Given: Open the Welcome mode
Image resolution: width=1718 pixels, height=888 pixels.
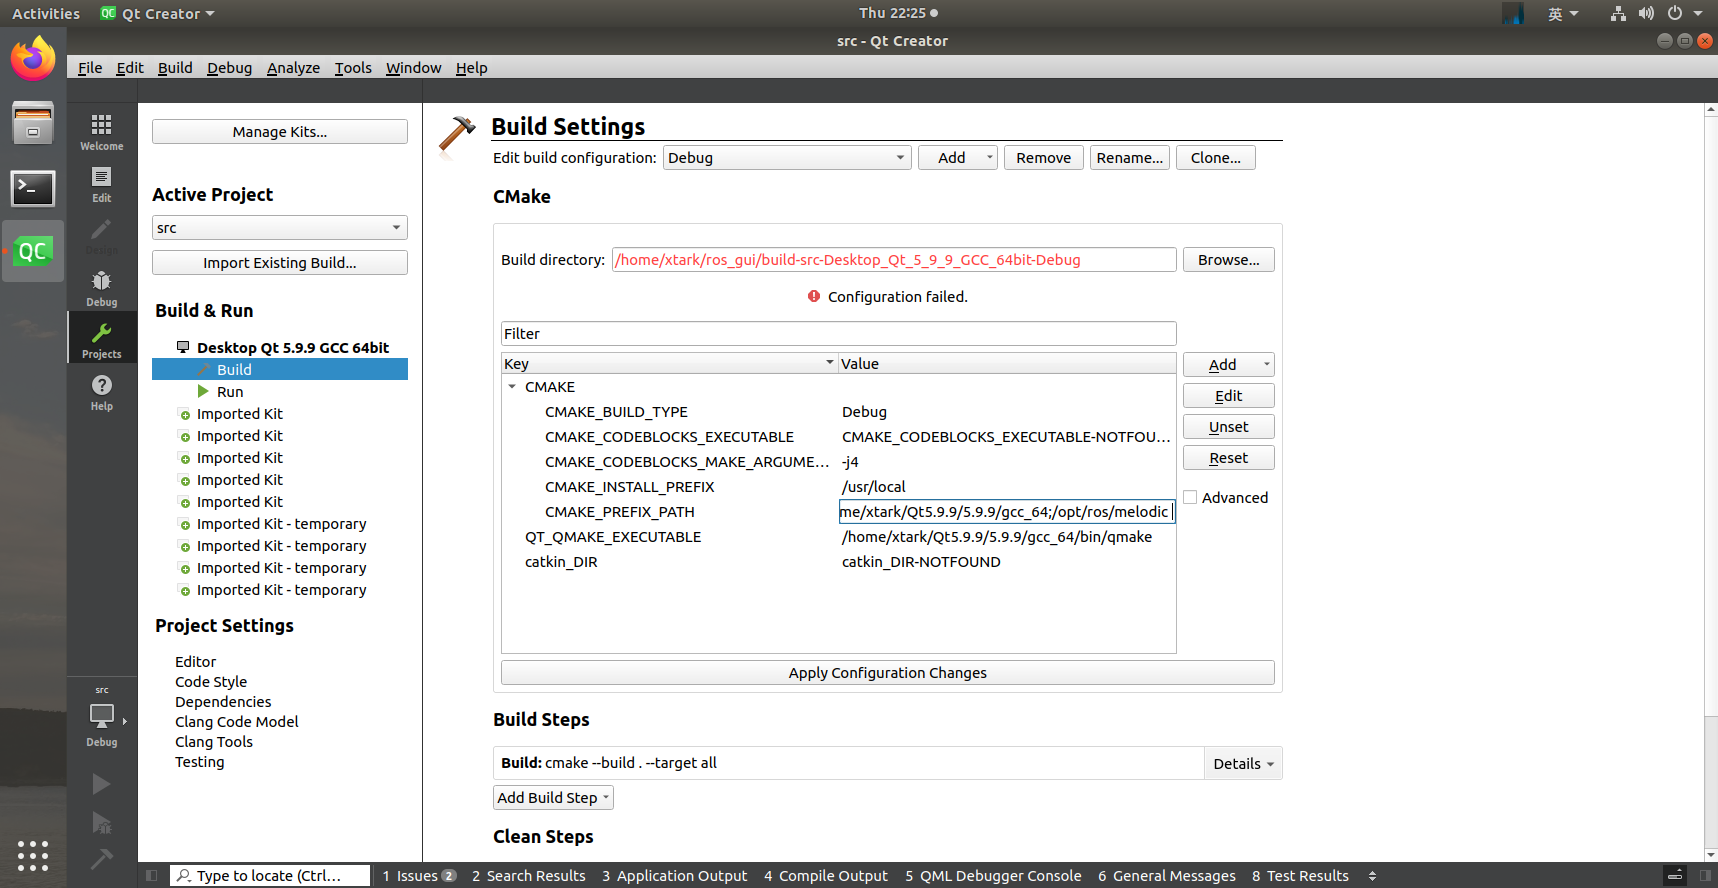Looking at the screenshot, I should [101, 130].
